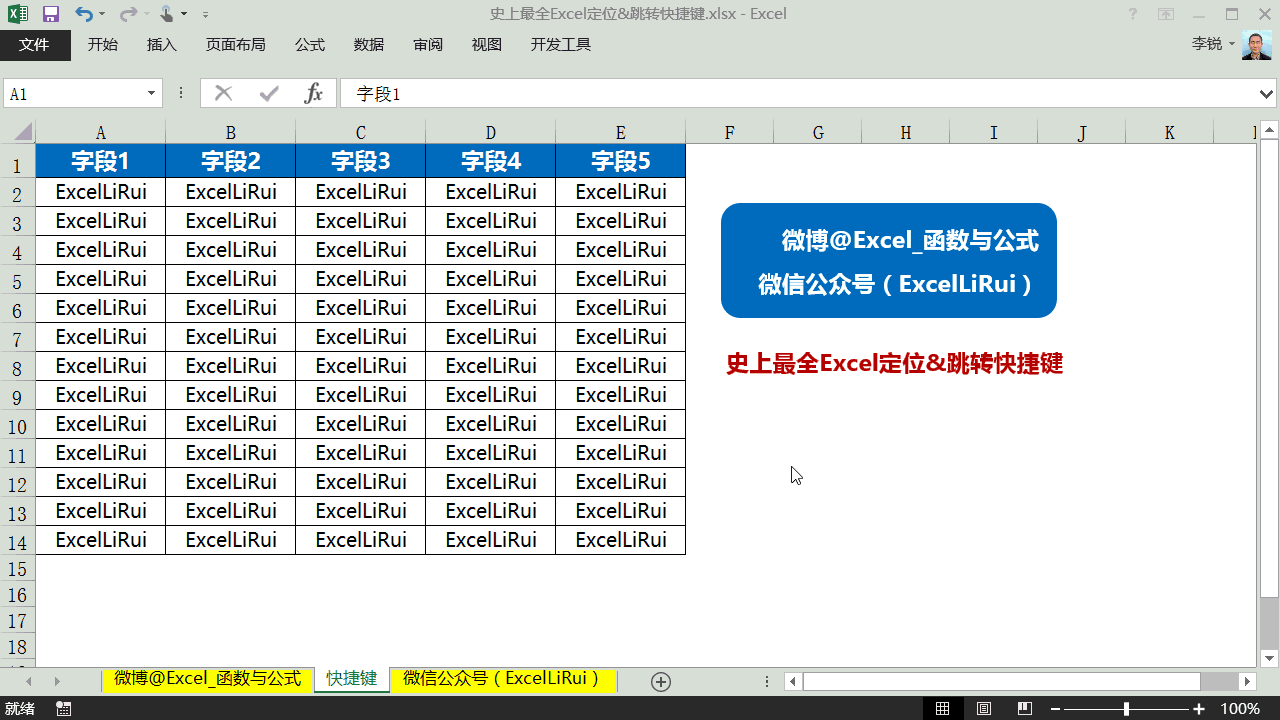The height and width of the screenshot is (720, 1280).
Task: Click the Excel application logo icon
Action: point(17,14)
